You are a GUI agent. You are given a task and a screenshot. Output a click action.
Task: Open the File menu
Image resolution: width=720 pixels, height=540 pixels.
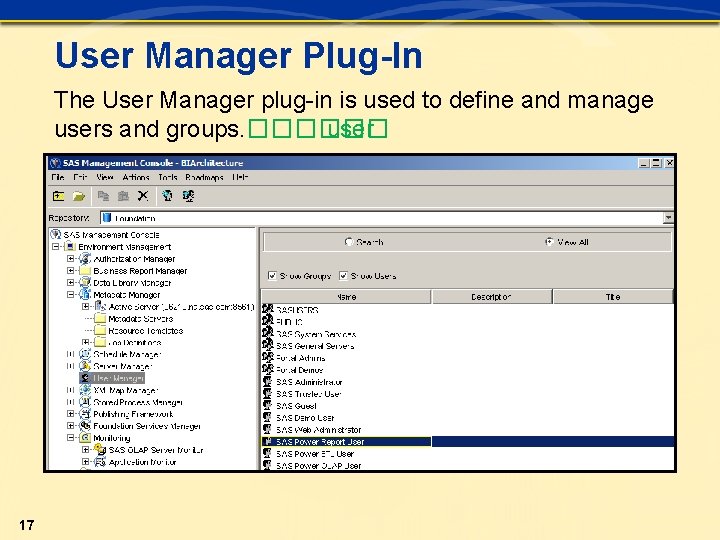coord(58,177)
